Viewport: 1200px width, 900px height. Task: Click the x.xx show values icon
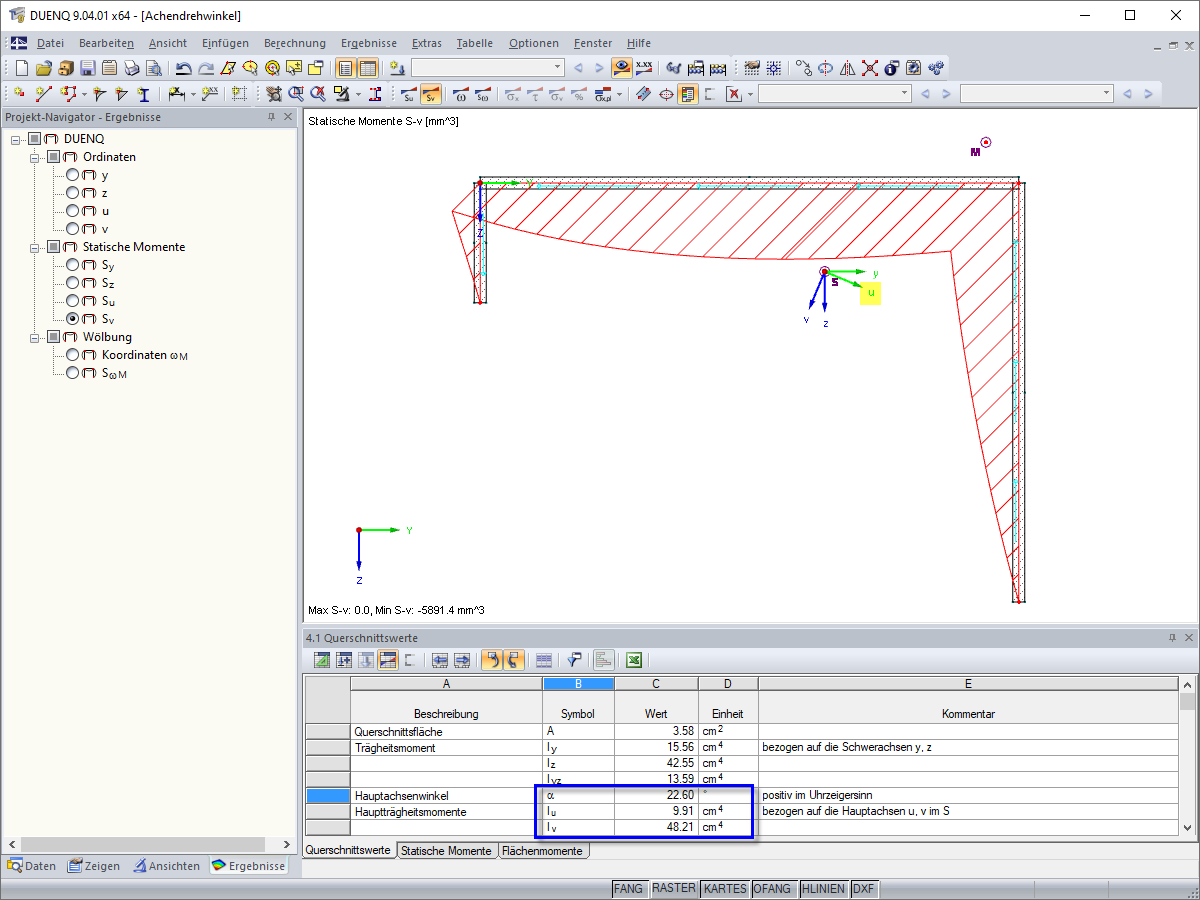coord(644,68)
